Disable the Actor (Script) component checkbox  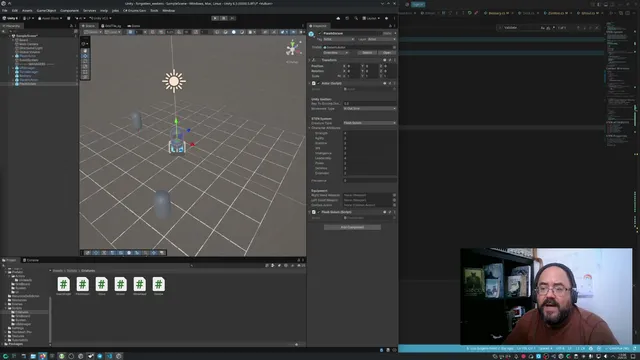[319, 83]
